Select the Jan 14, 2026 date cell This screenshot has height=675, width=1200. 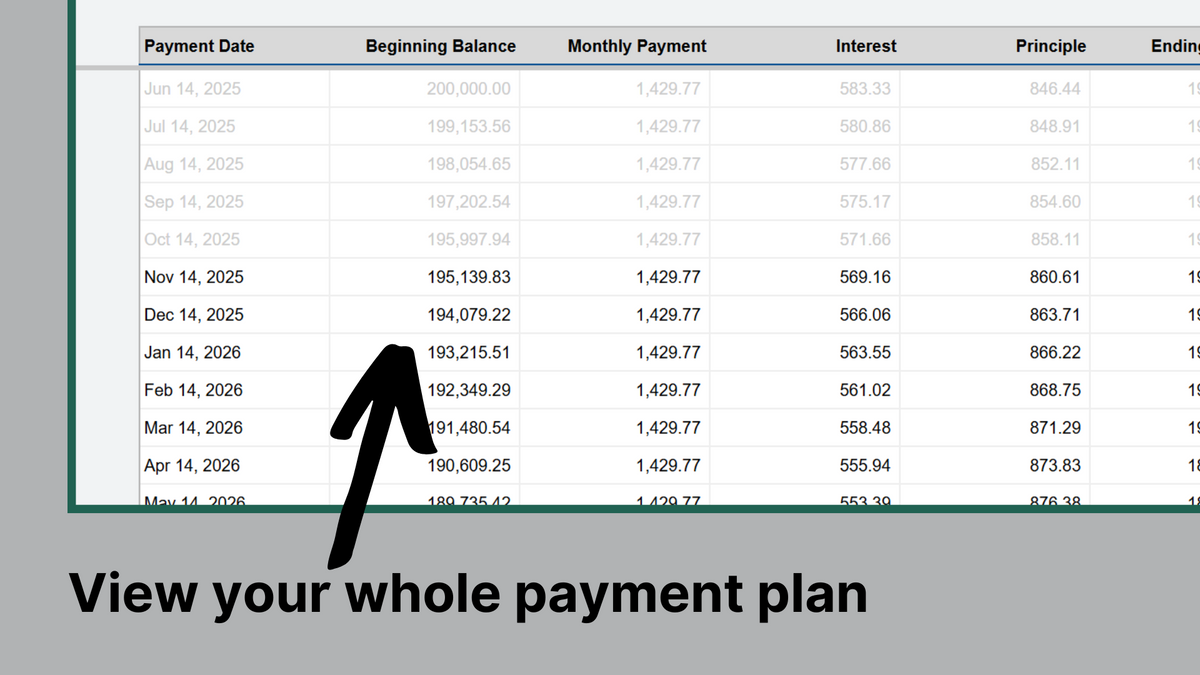coord(234,353)
